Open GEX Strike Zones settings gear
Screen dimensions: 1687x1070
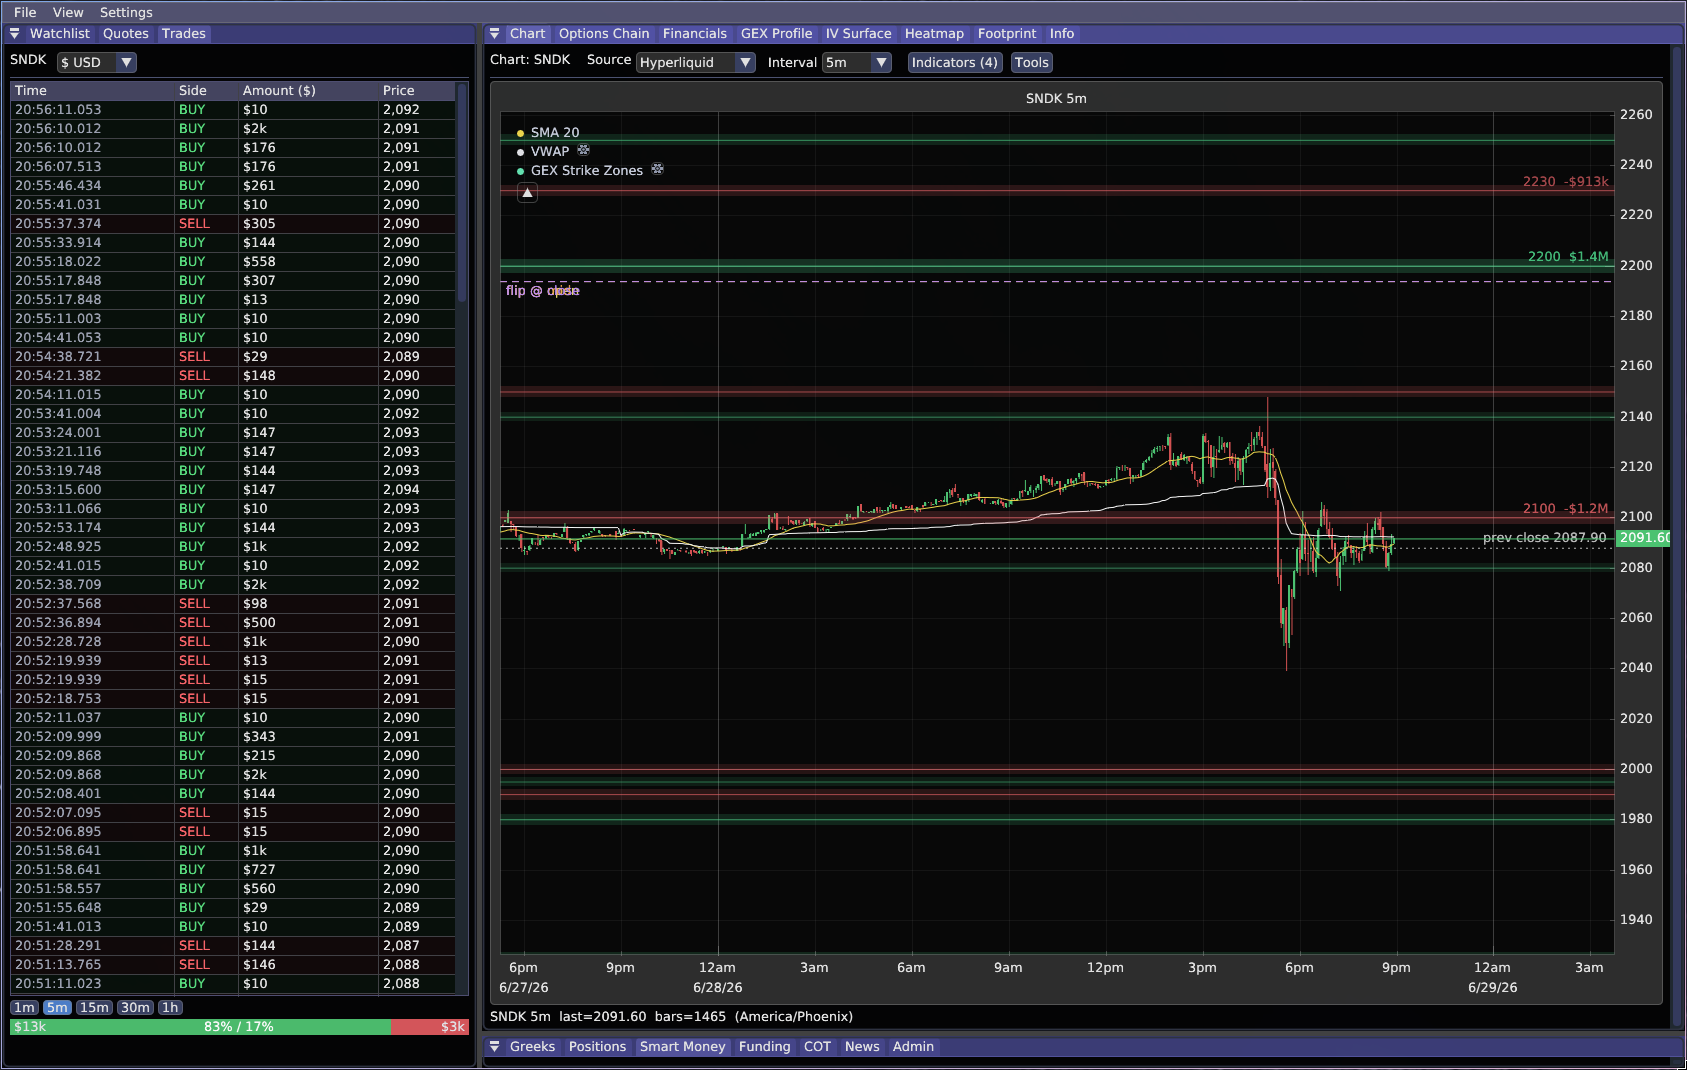tap(657, 169)
